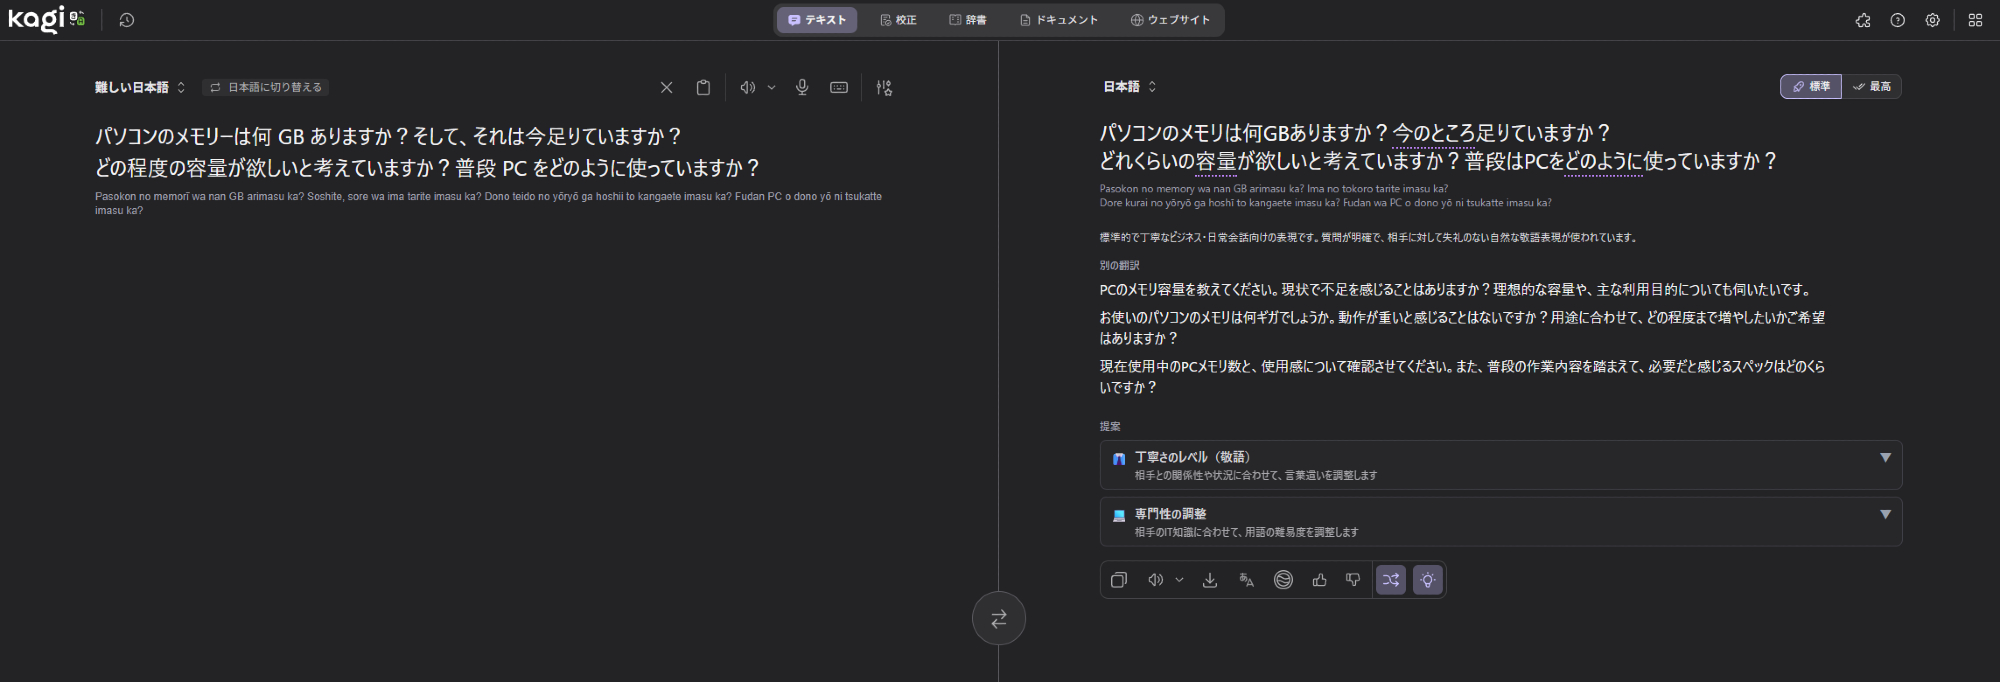This screenshot has height=682, width=2000.
Task: Open the virtual keyboard icon
Action: coord(839,88)
